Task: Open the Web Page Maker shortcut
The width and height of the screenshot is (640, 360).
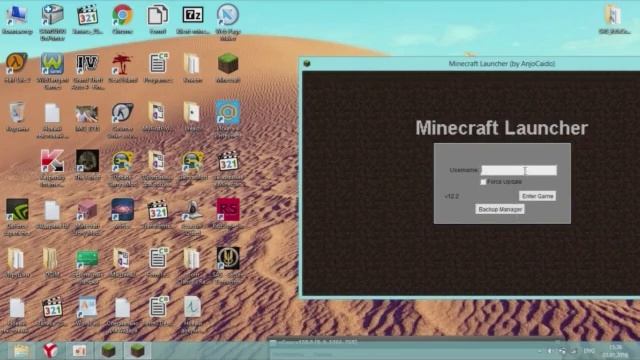Action: tap(228, 15)
